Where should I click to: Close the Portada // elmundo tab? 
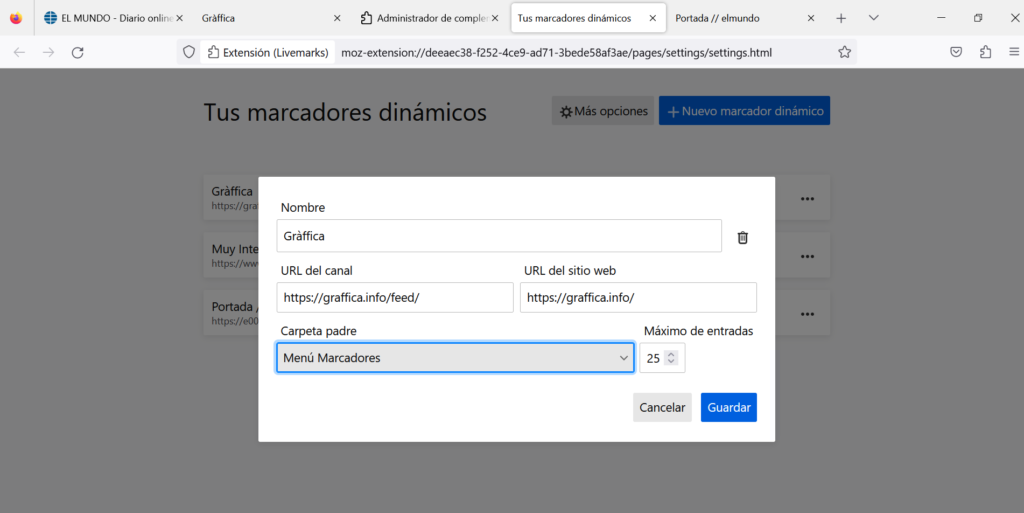tap(810, 18)
